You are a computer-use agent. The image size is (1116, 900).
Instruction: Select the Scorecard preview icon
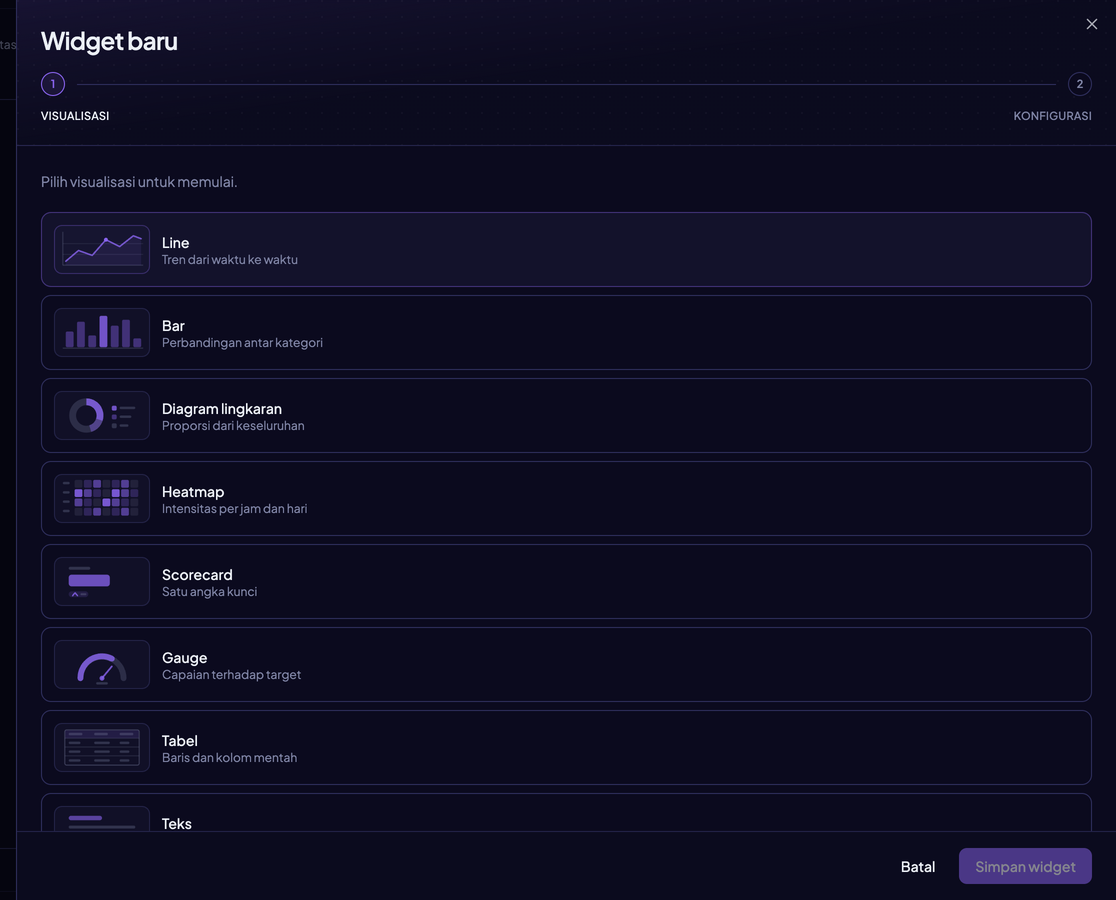102,581
